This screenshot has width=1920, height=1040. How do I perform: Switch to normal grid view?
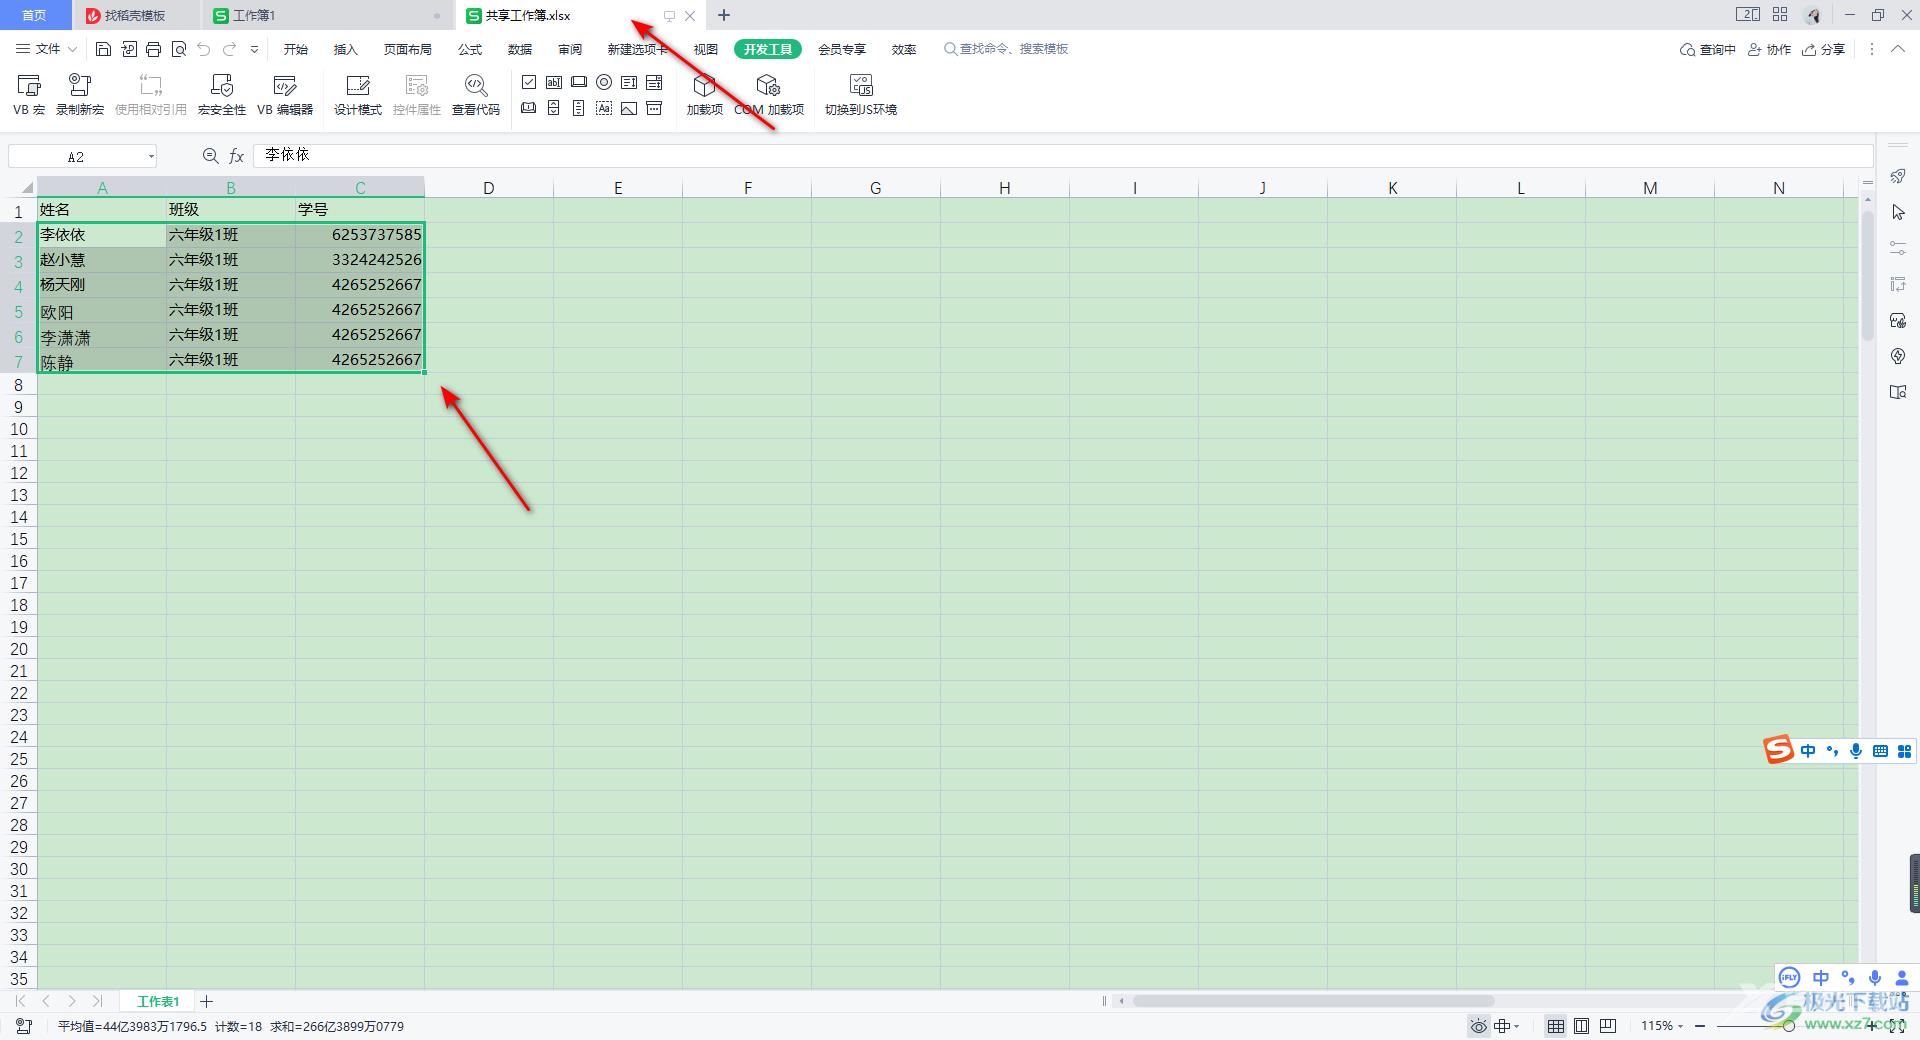coord(1556,1026)
